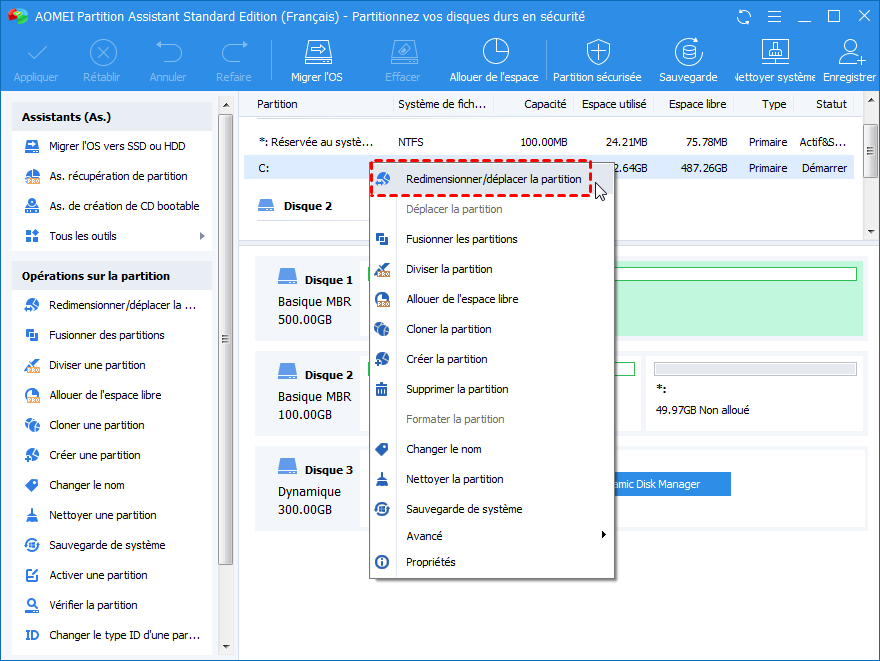Choose Nettoyer la partition in context menu
This screenshot has width=880, height=661.
pos(492,479)
